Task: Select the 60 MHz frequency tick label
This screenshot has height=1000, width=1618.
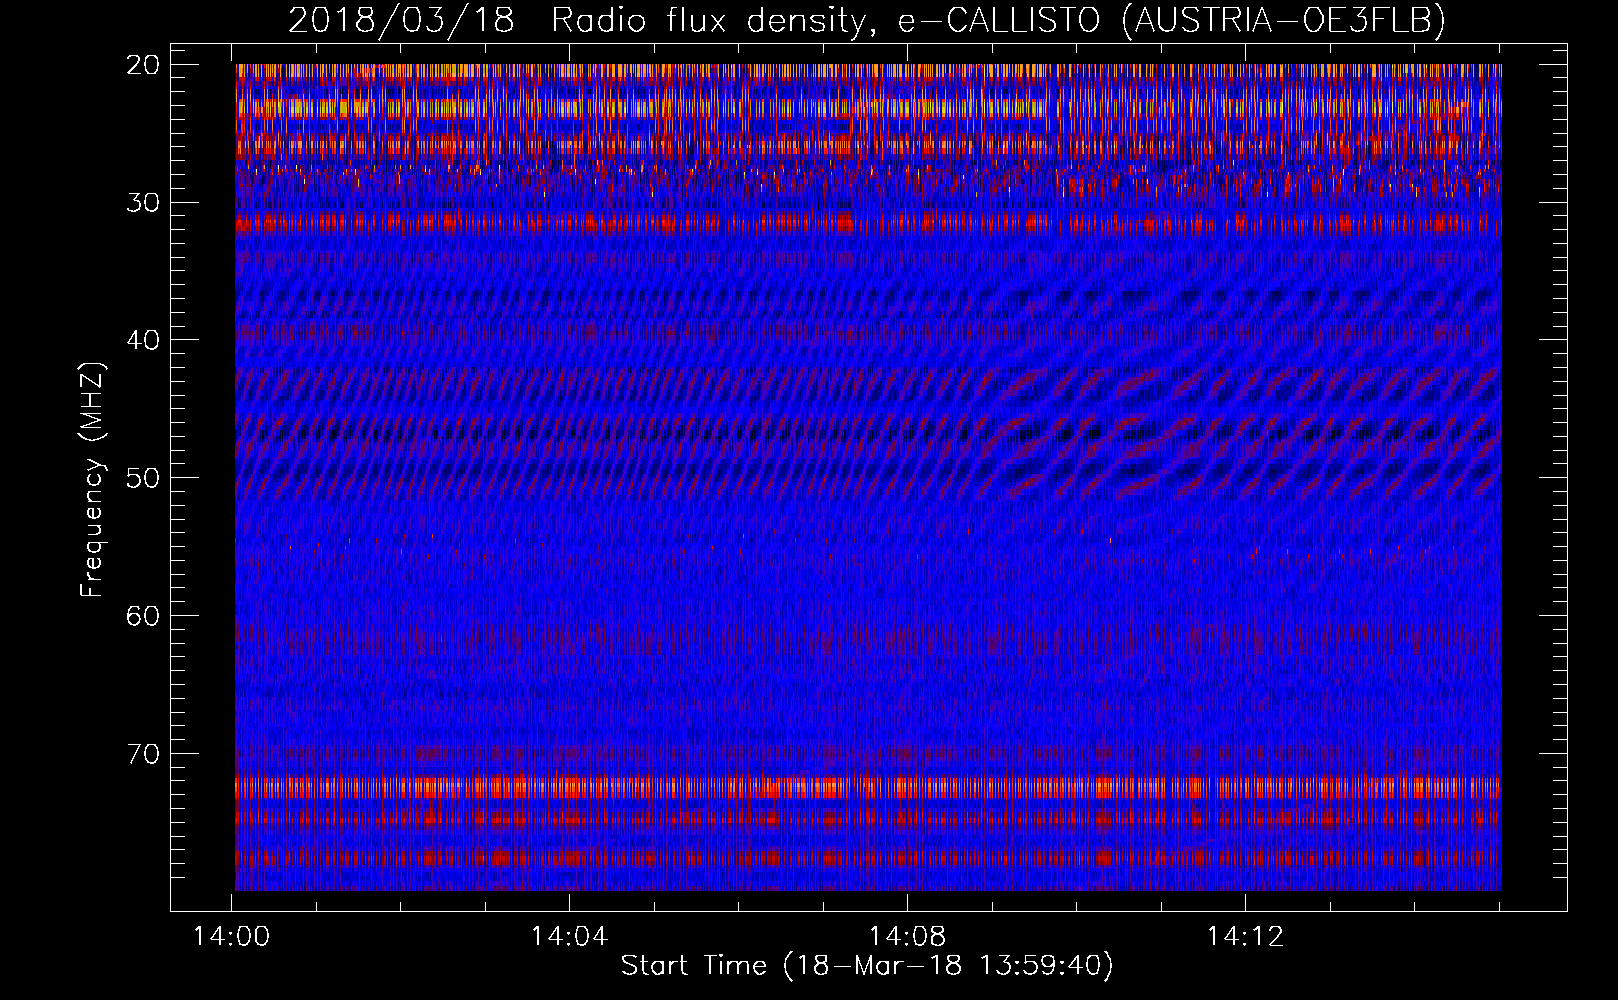Action: click(x=144, y=615)
